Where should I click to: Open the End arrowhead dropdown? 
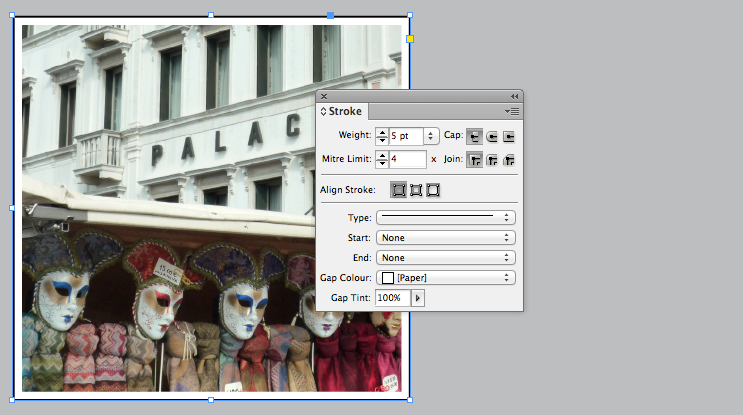click(446, 257)
